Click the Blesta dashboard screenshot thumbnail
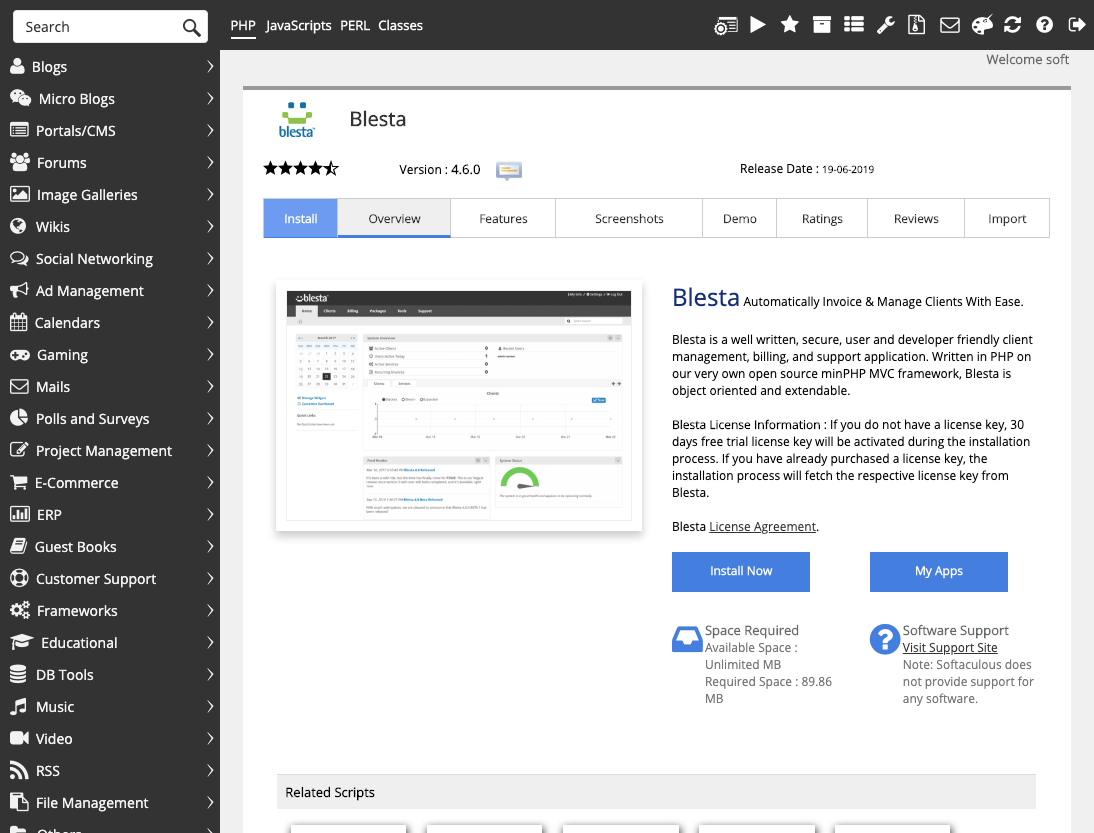1094x833 pixels. point(459,407)
